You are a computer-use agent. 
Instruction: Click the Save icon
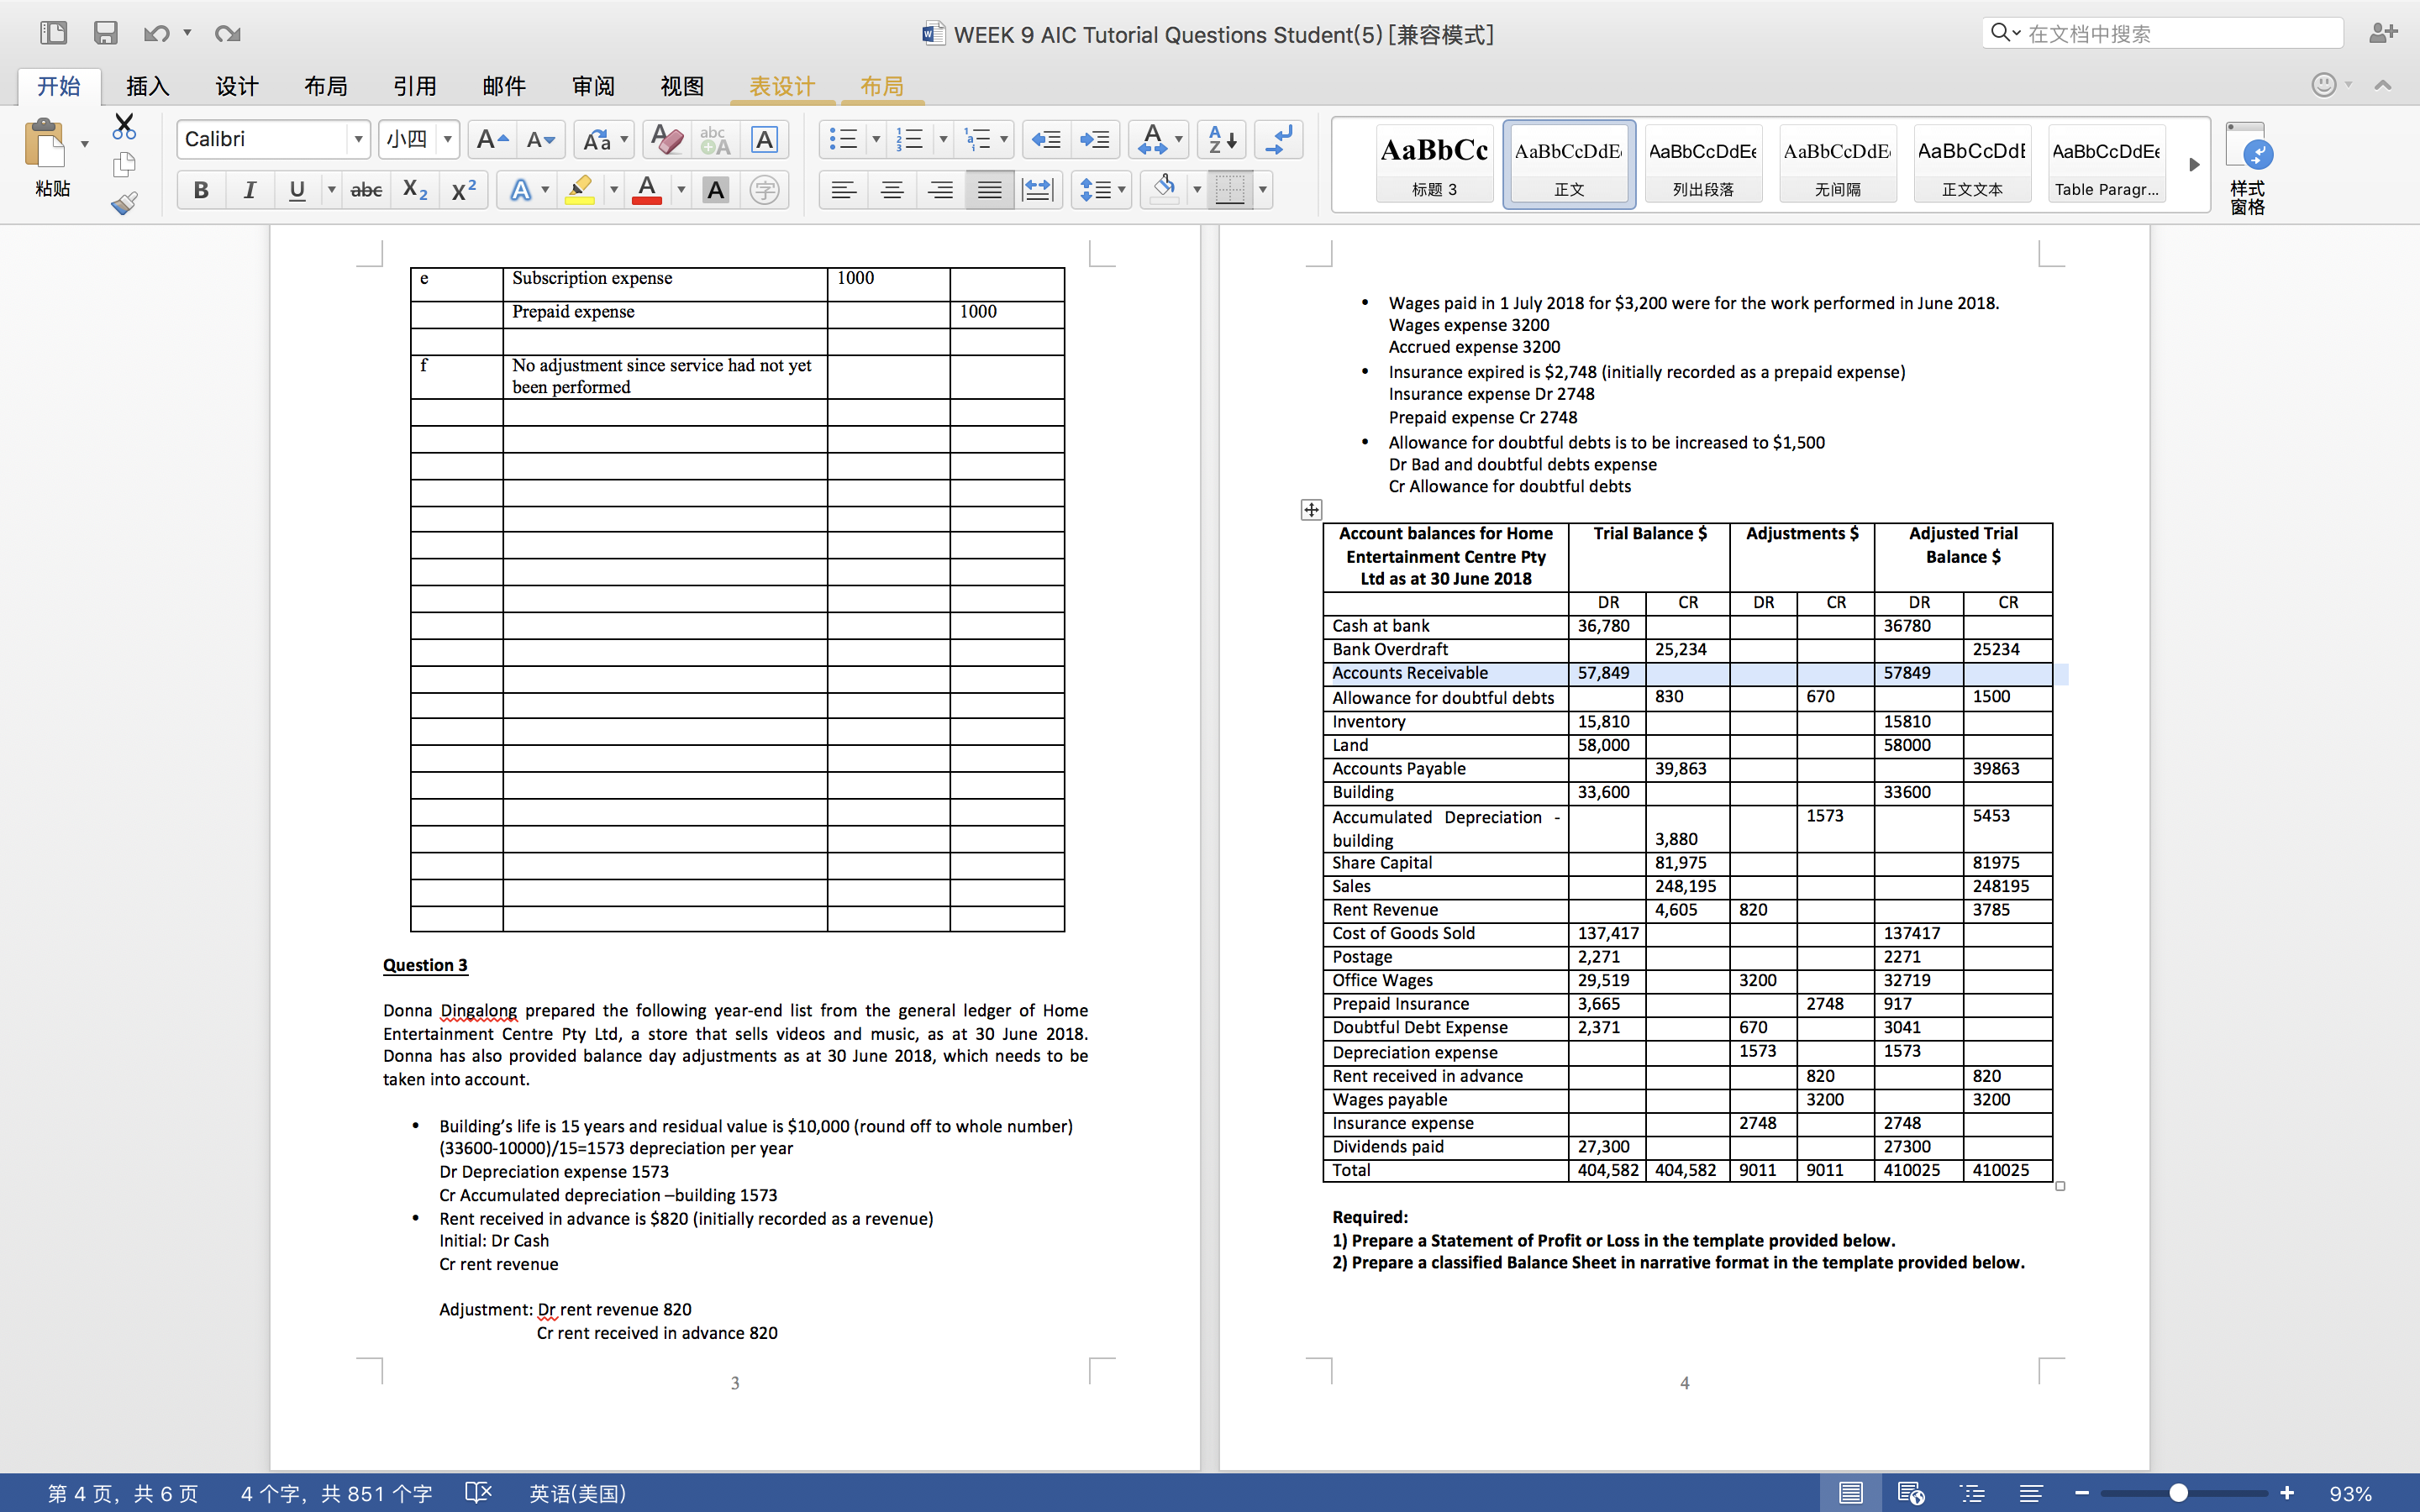point(106,33)
